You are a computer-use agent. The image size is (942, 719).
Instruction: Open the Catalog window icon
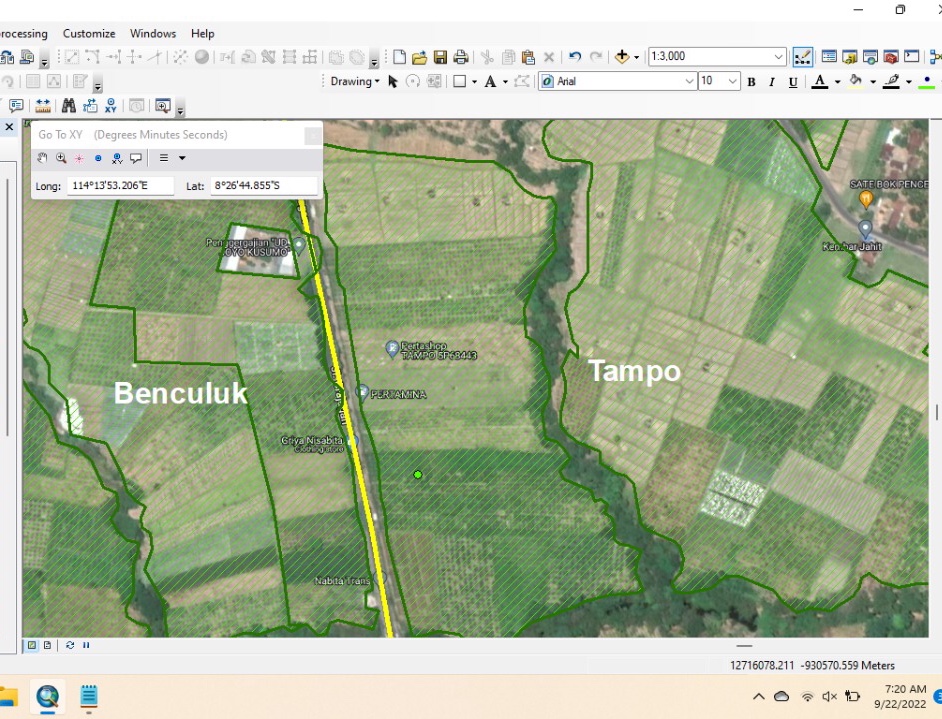(x=849, y=57)
